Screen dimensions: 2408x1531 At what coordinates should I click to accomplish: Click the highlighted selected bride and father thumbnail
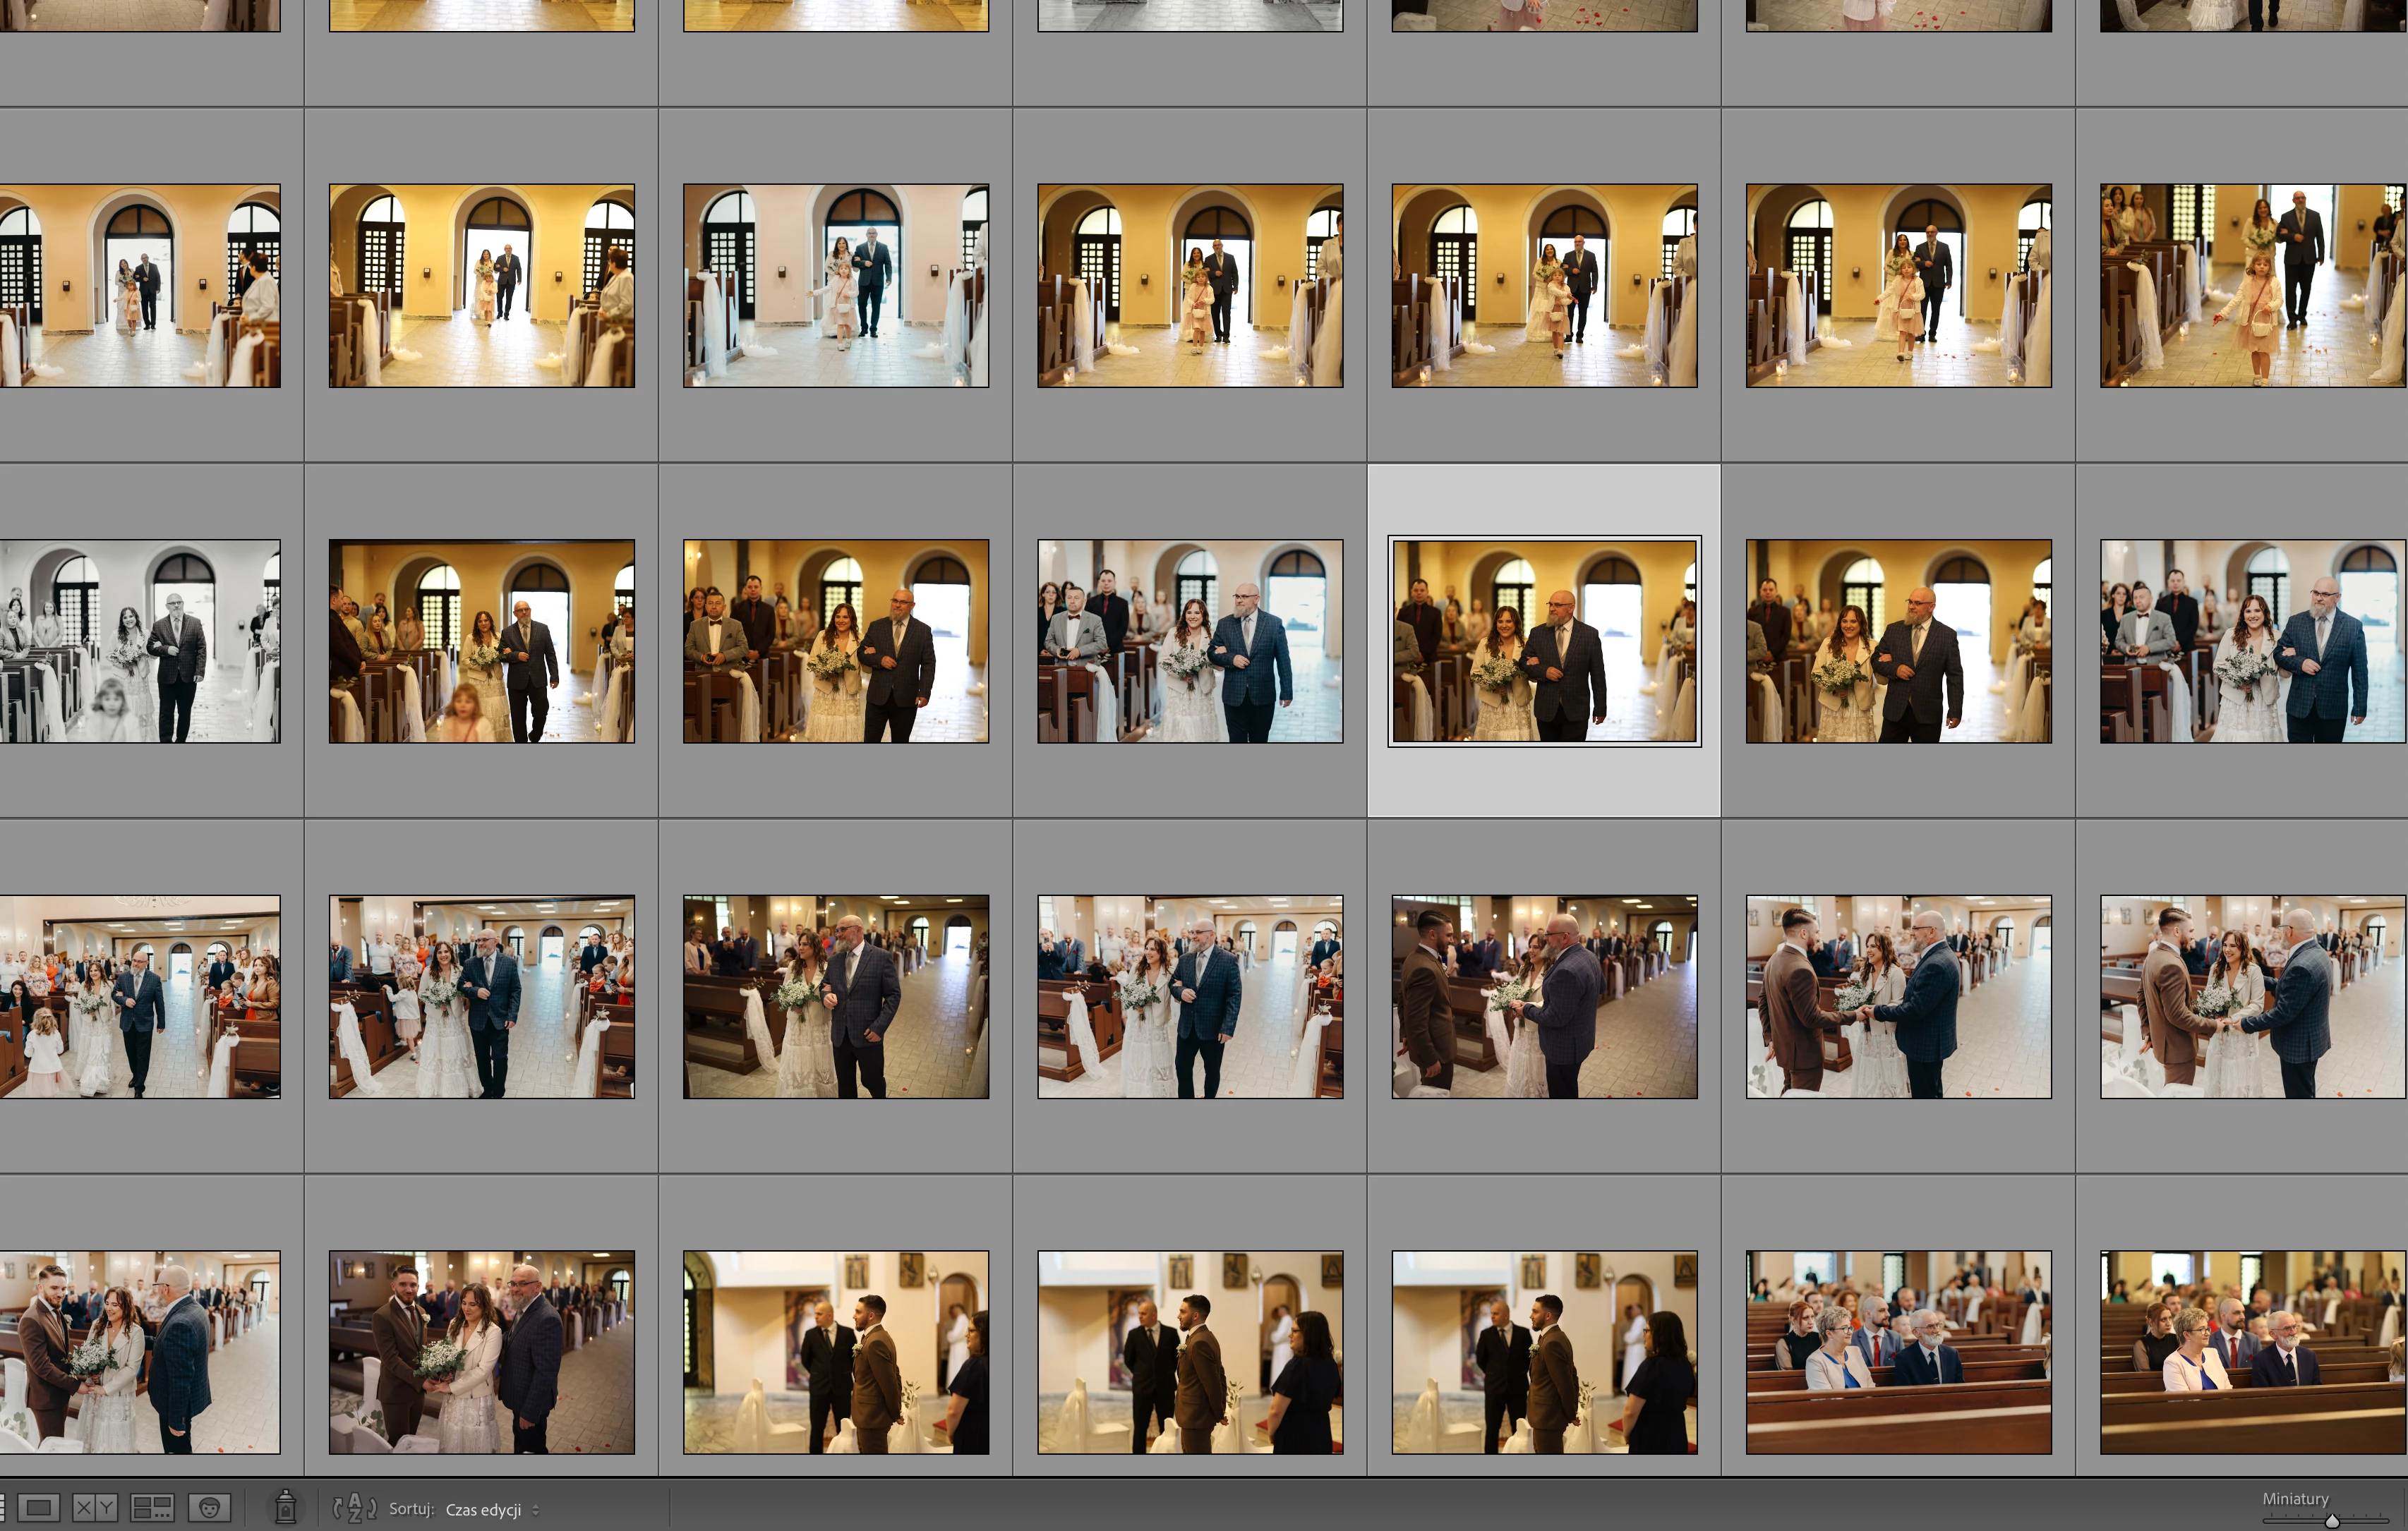(1544, 641)
